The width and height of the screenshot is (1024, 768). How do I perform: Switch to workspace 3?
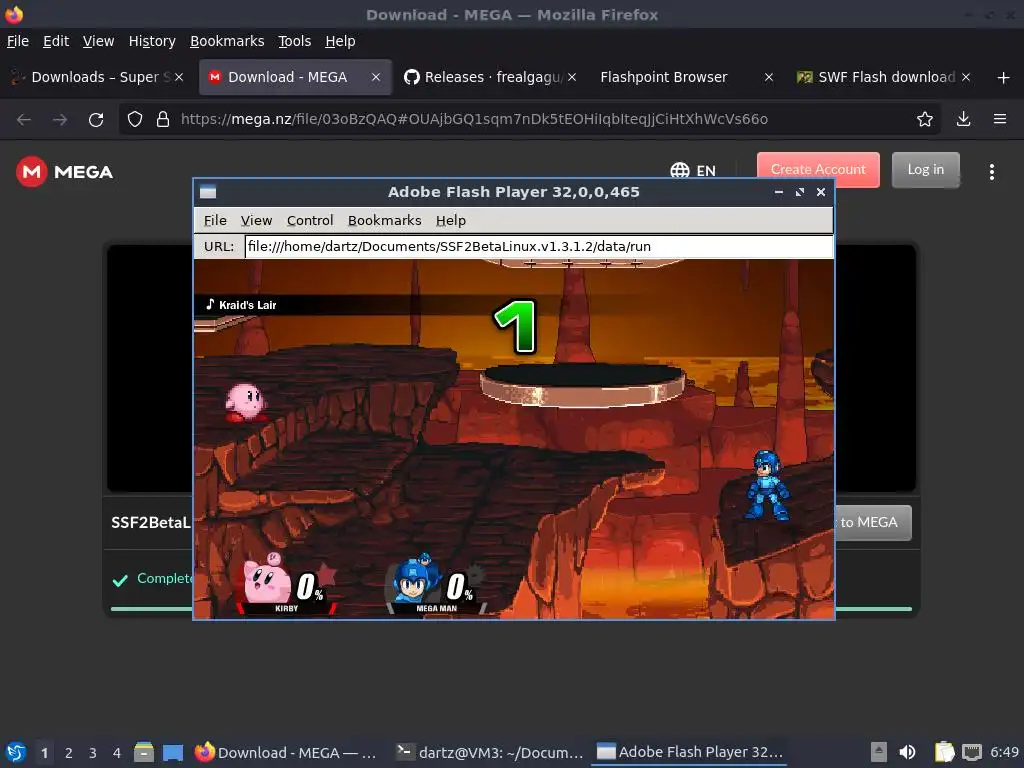[x=93, y=752]
